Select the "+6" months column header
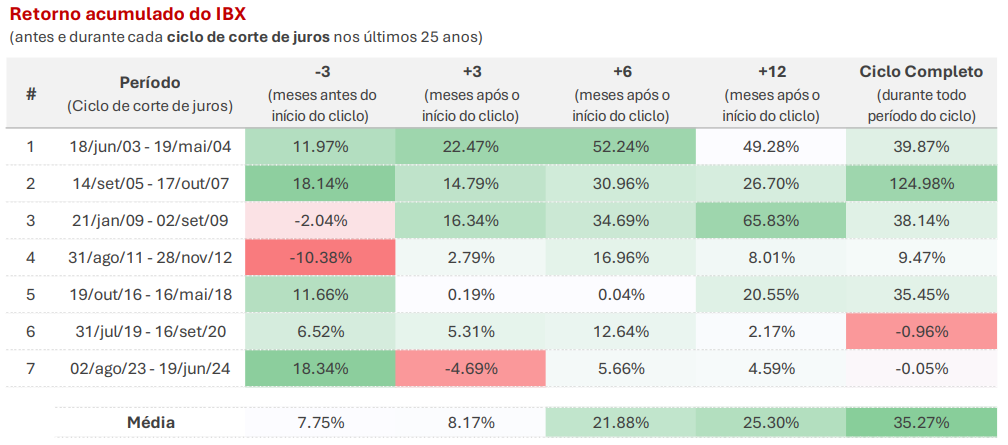 621,72
